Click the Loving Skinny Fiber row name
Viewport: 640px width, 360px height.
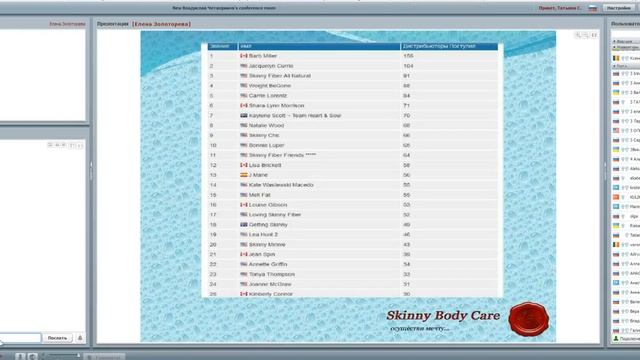(275, 215)
